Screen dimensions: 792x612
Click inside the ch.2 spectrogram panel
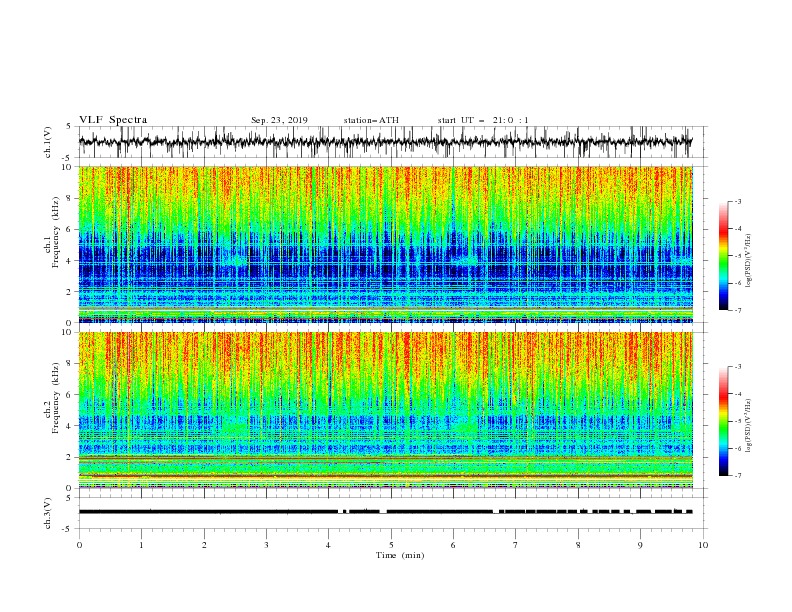click(x=385, y=410)
